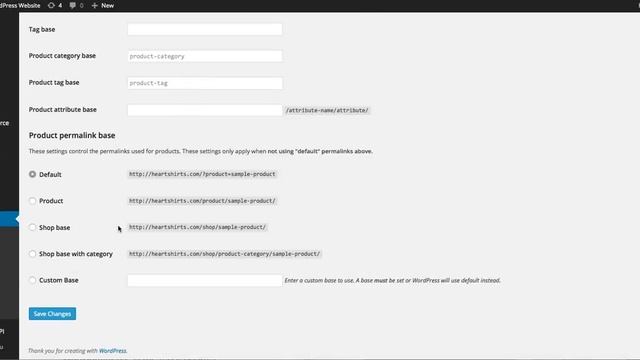Click into Product category base field
This screenshot has height=360, width=640.
coord(204,56)
